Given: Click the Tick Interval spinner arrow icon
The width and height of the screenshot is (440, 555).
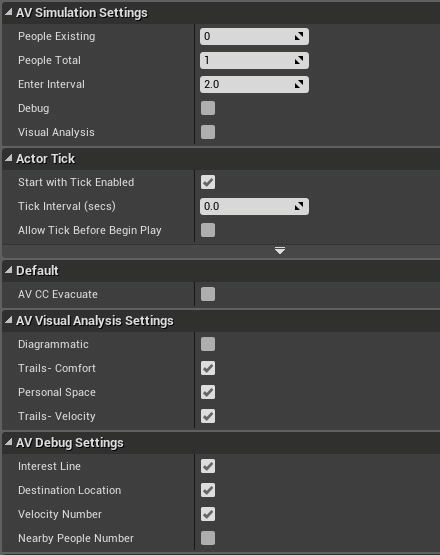Looking at the screenshot, I should pos(299,206).
